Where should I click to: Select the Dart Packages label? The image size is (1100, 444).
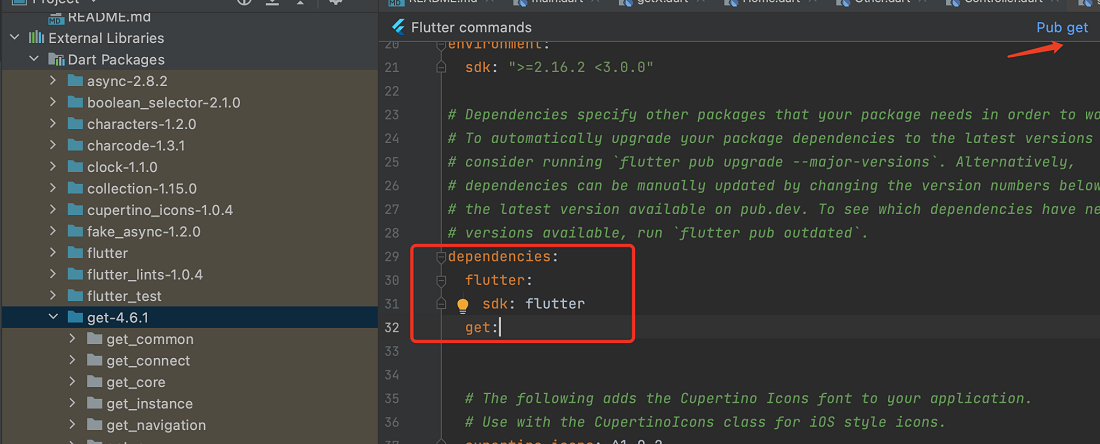(x=116, y=60)
